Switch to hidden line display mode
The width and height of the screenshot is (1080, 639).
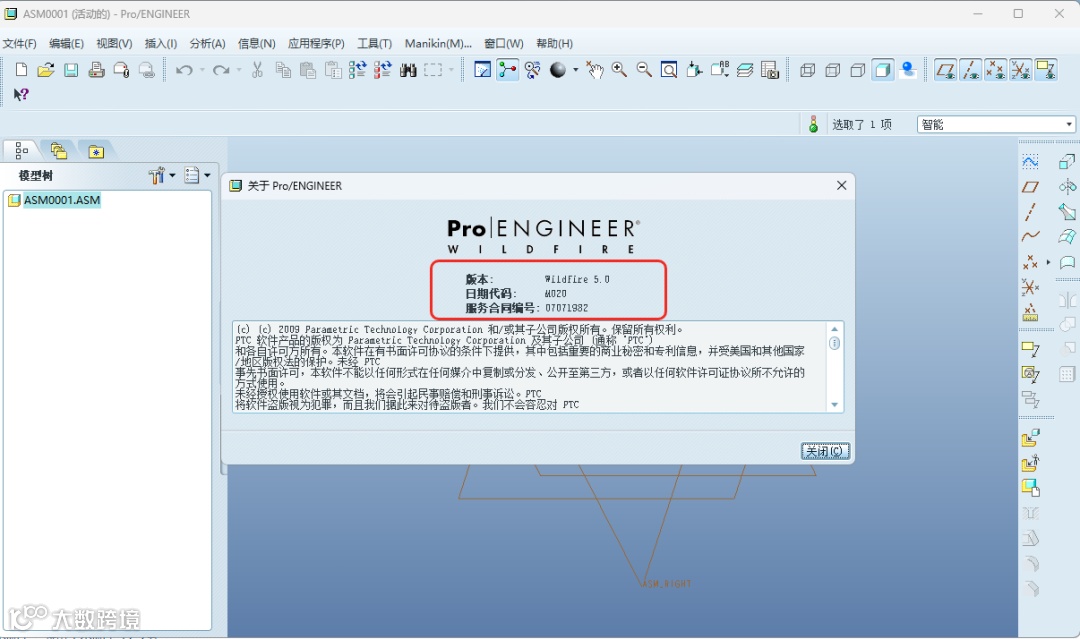click(832, 70)
